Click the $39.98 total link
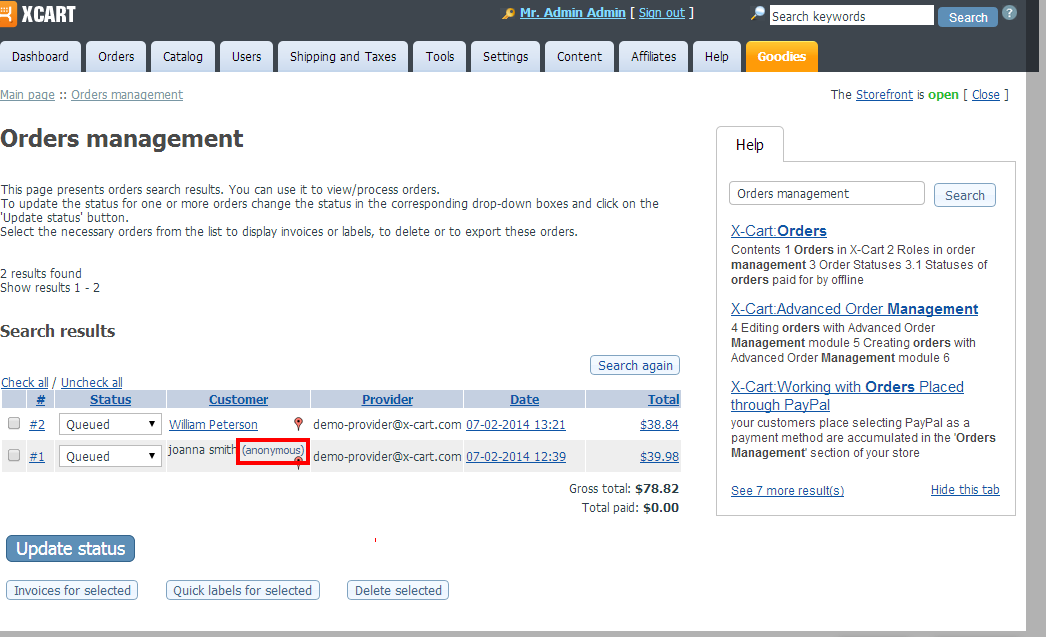 [659, 456]
